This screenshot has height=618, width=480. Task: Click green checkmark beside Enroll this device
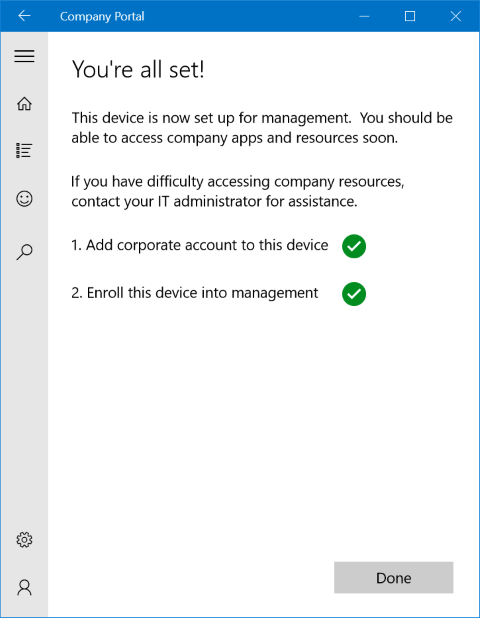pos(354,294)
